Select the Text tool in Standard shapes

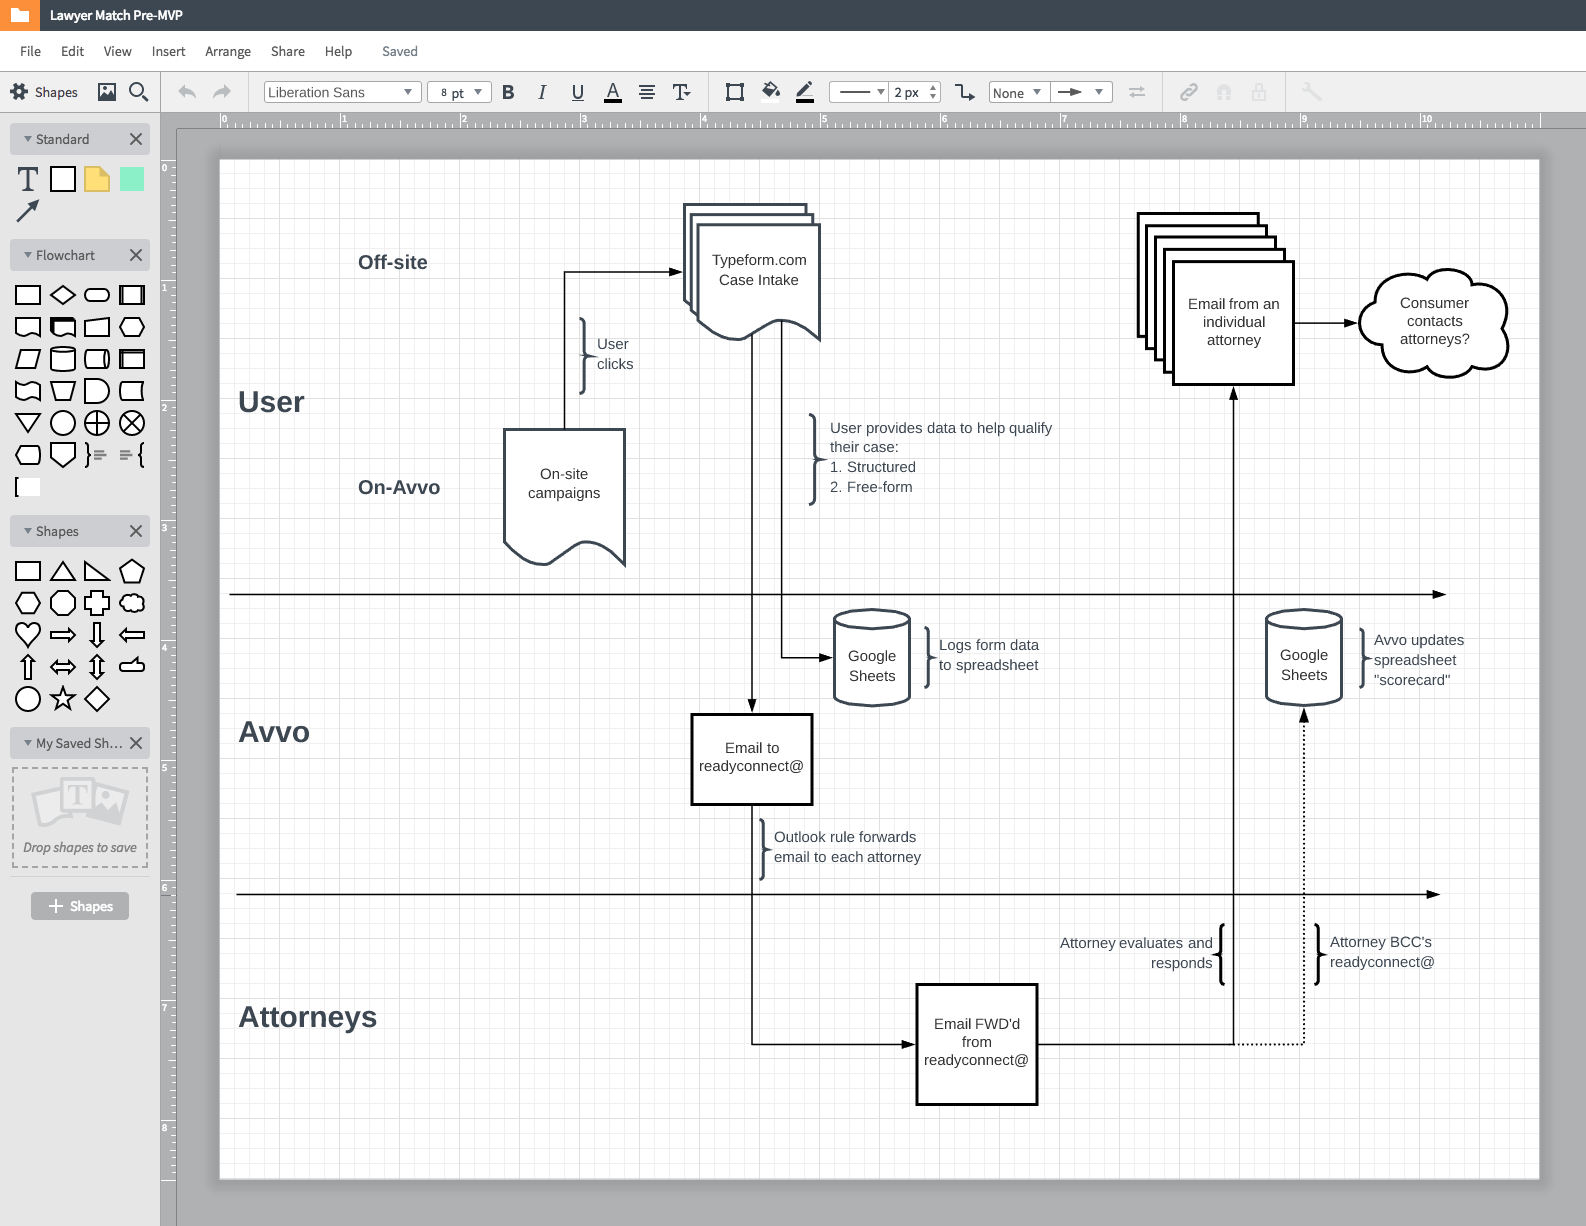point(28,179)
